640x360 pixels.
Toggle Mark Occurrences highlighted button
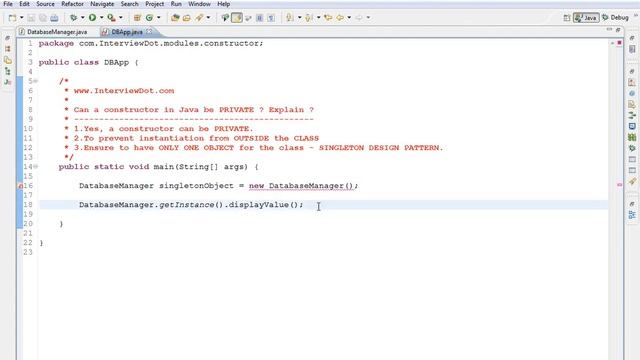click(x=237, y=18)
